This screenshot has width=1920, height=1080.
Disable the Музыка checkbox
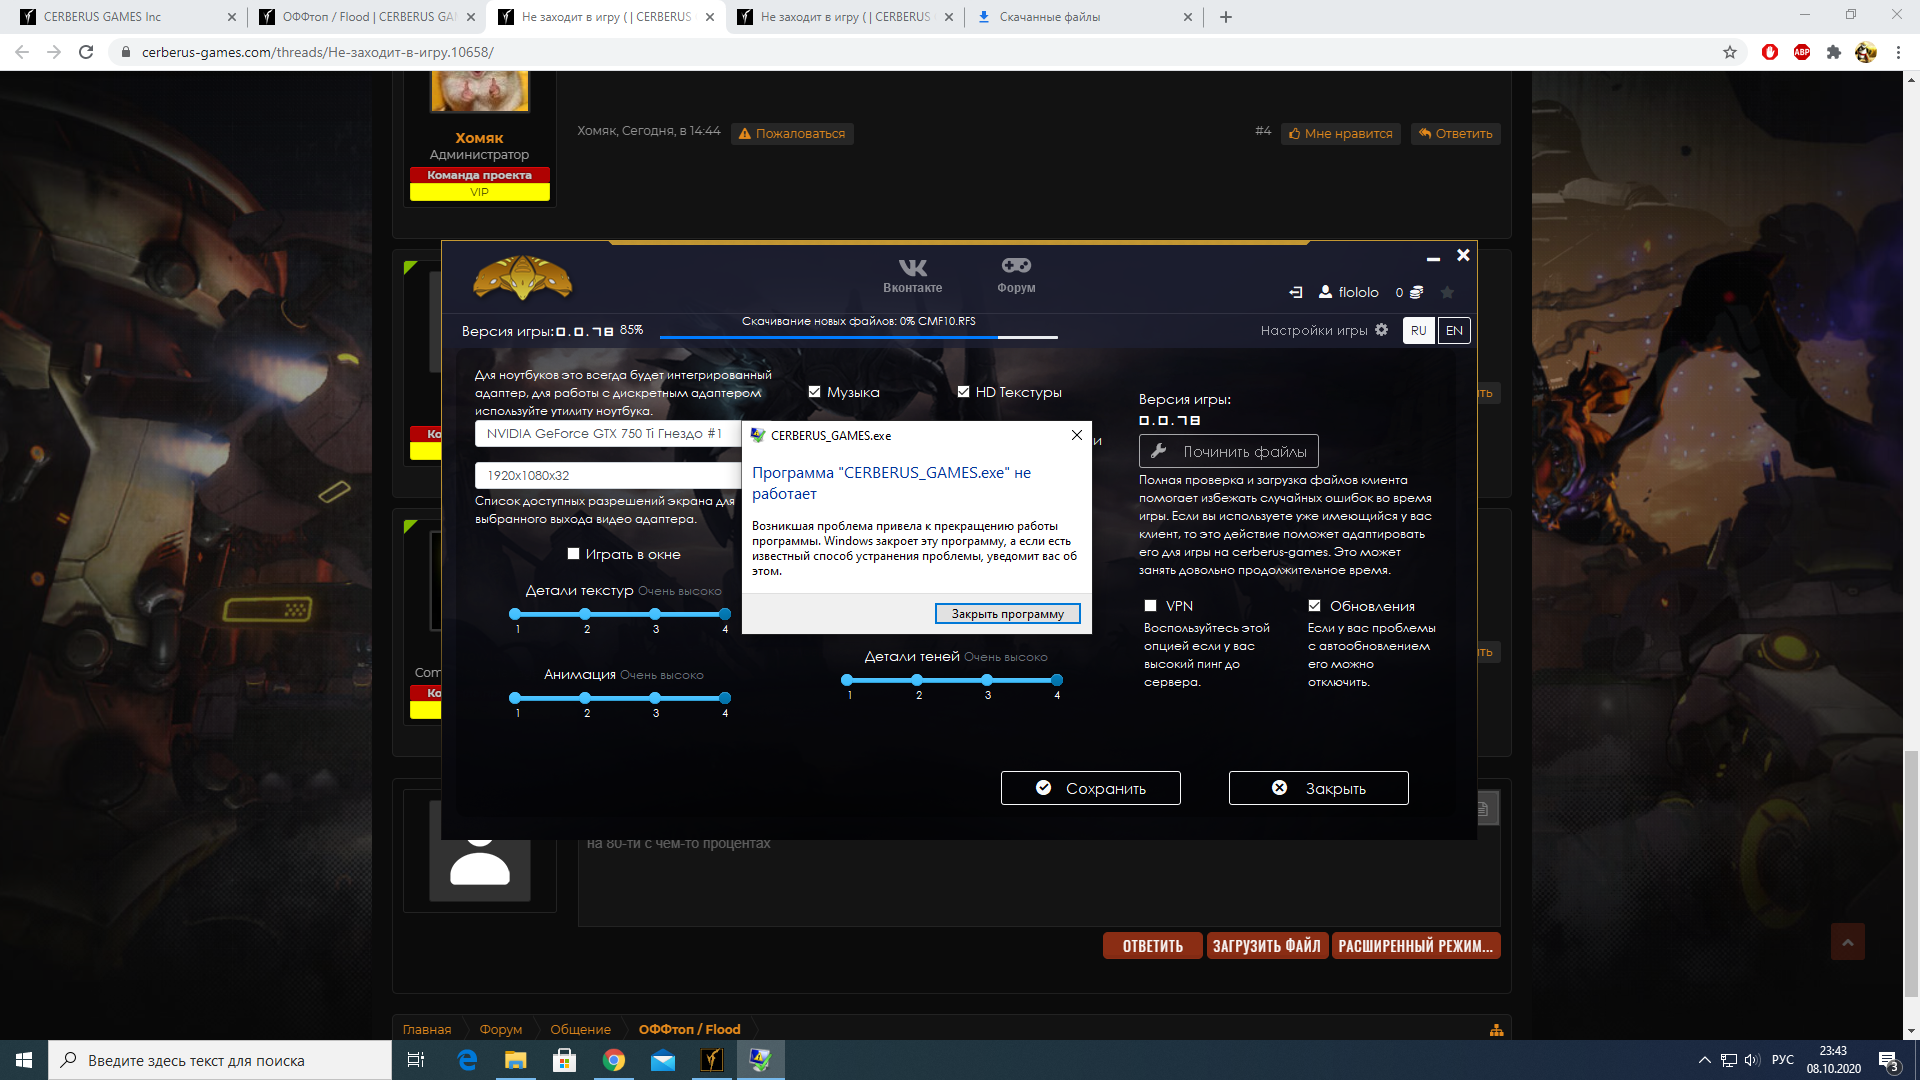tap(815, 392)
